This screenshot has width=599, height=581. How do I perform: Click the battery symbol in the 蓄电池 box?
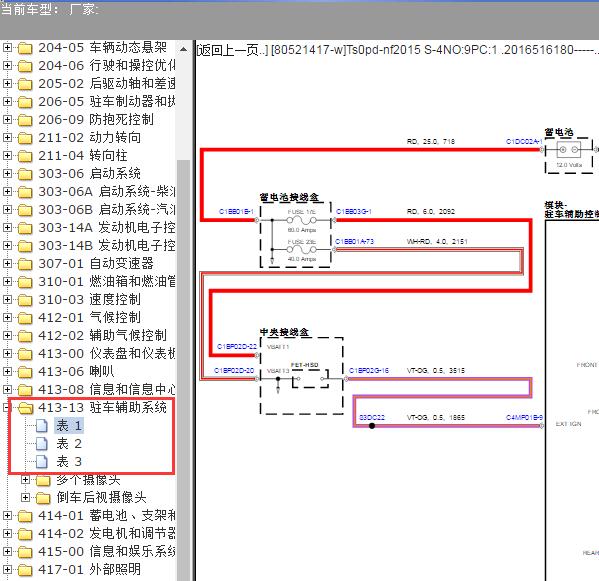[569, 150]
